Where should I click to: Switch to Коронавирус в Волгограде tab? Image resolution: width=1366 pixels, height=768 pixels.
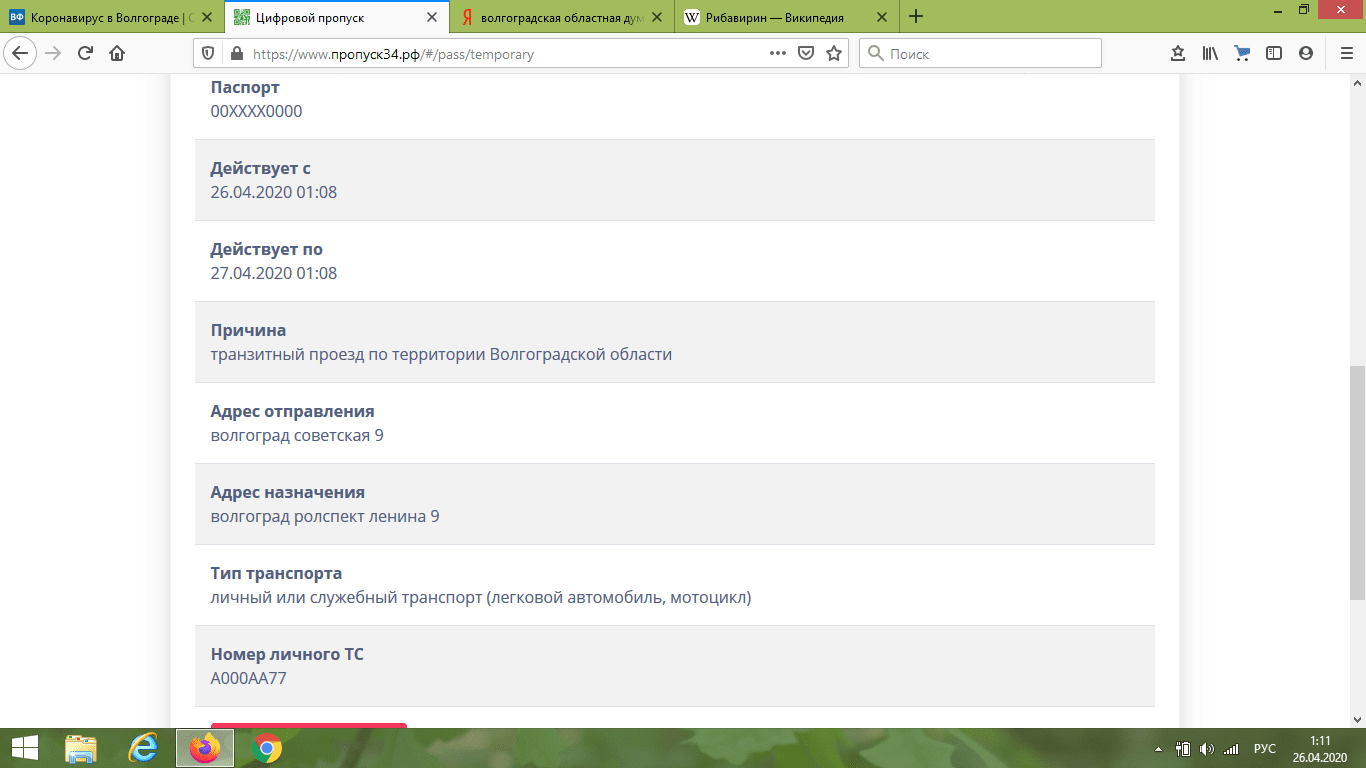(x=112, y=18)
